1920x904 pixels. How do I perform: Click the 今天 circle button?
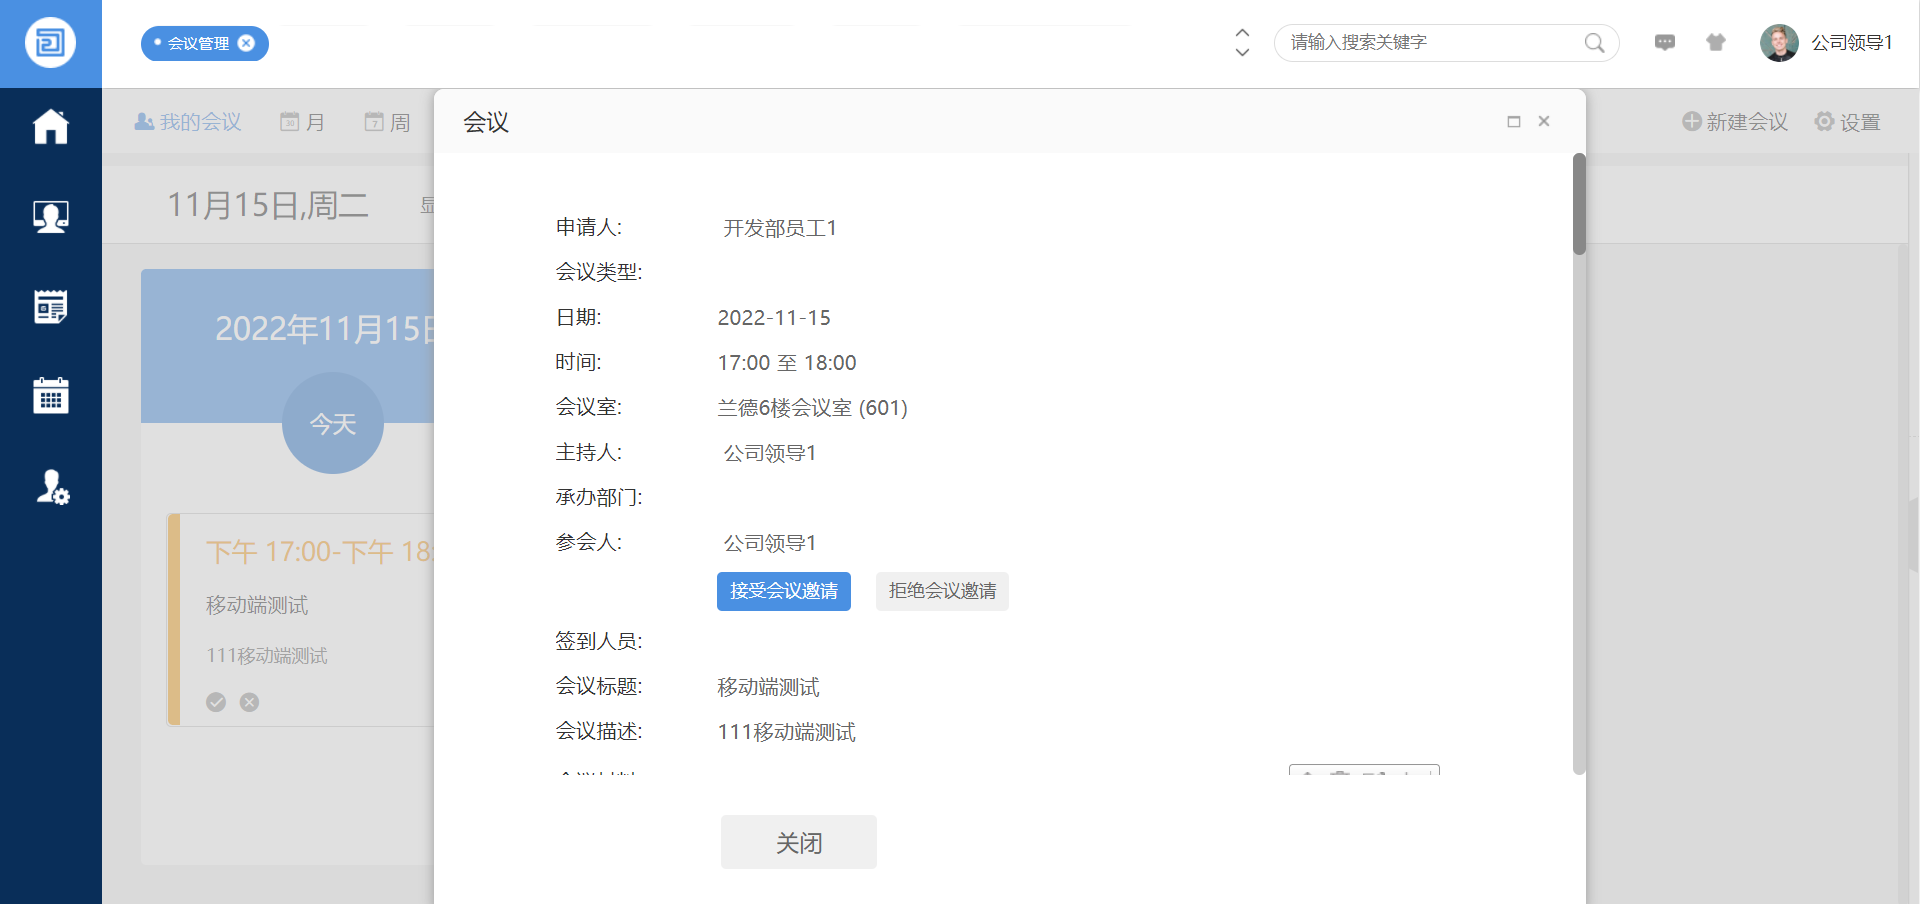coord(333,423)
